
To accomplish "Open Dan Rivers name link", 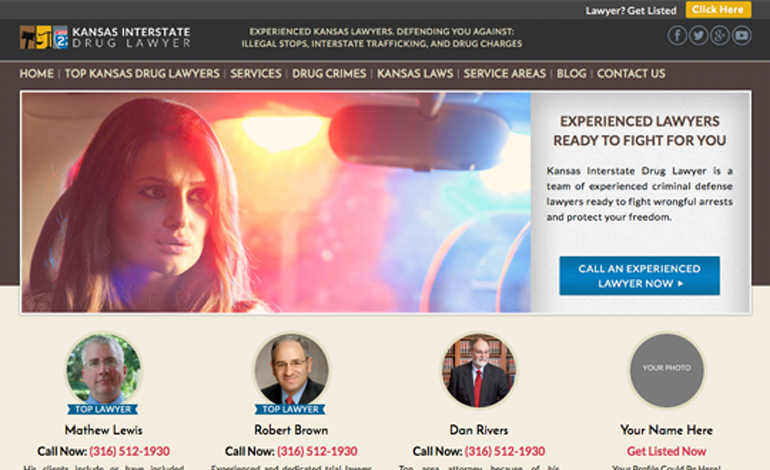I will [x=479, y=430].
